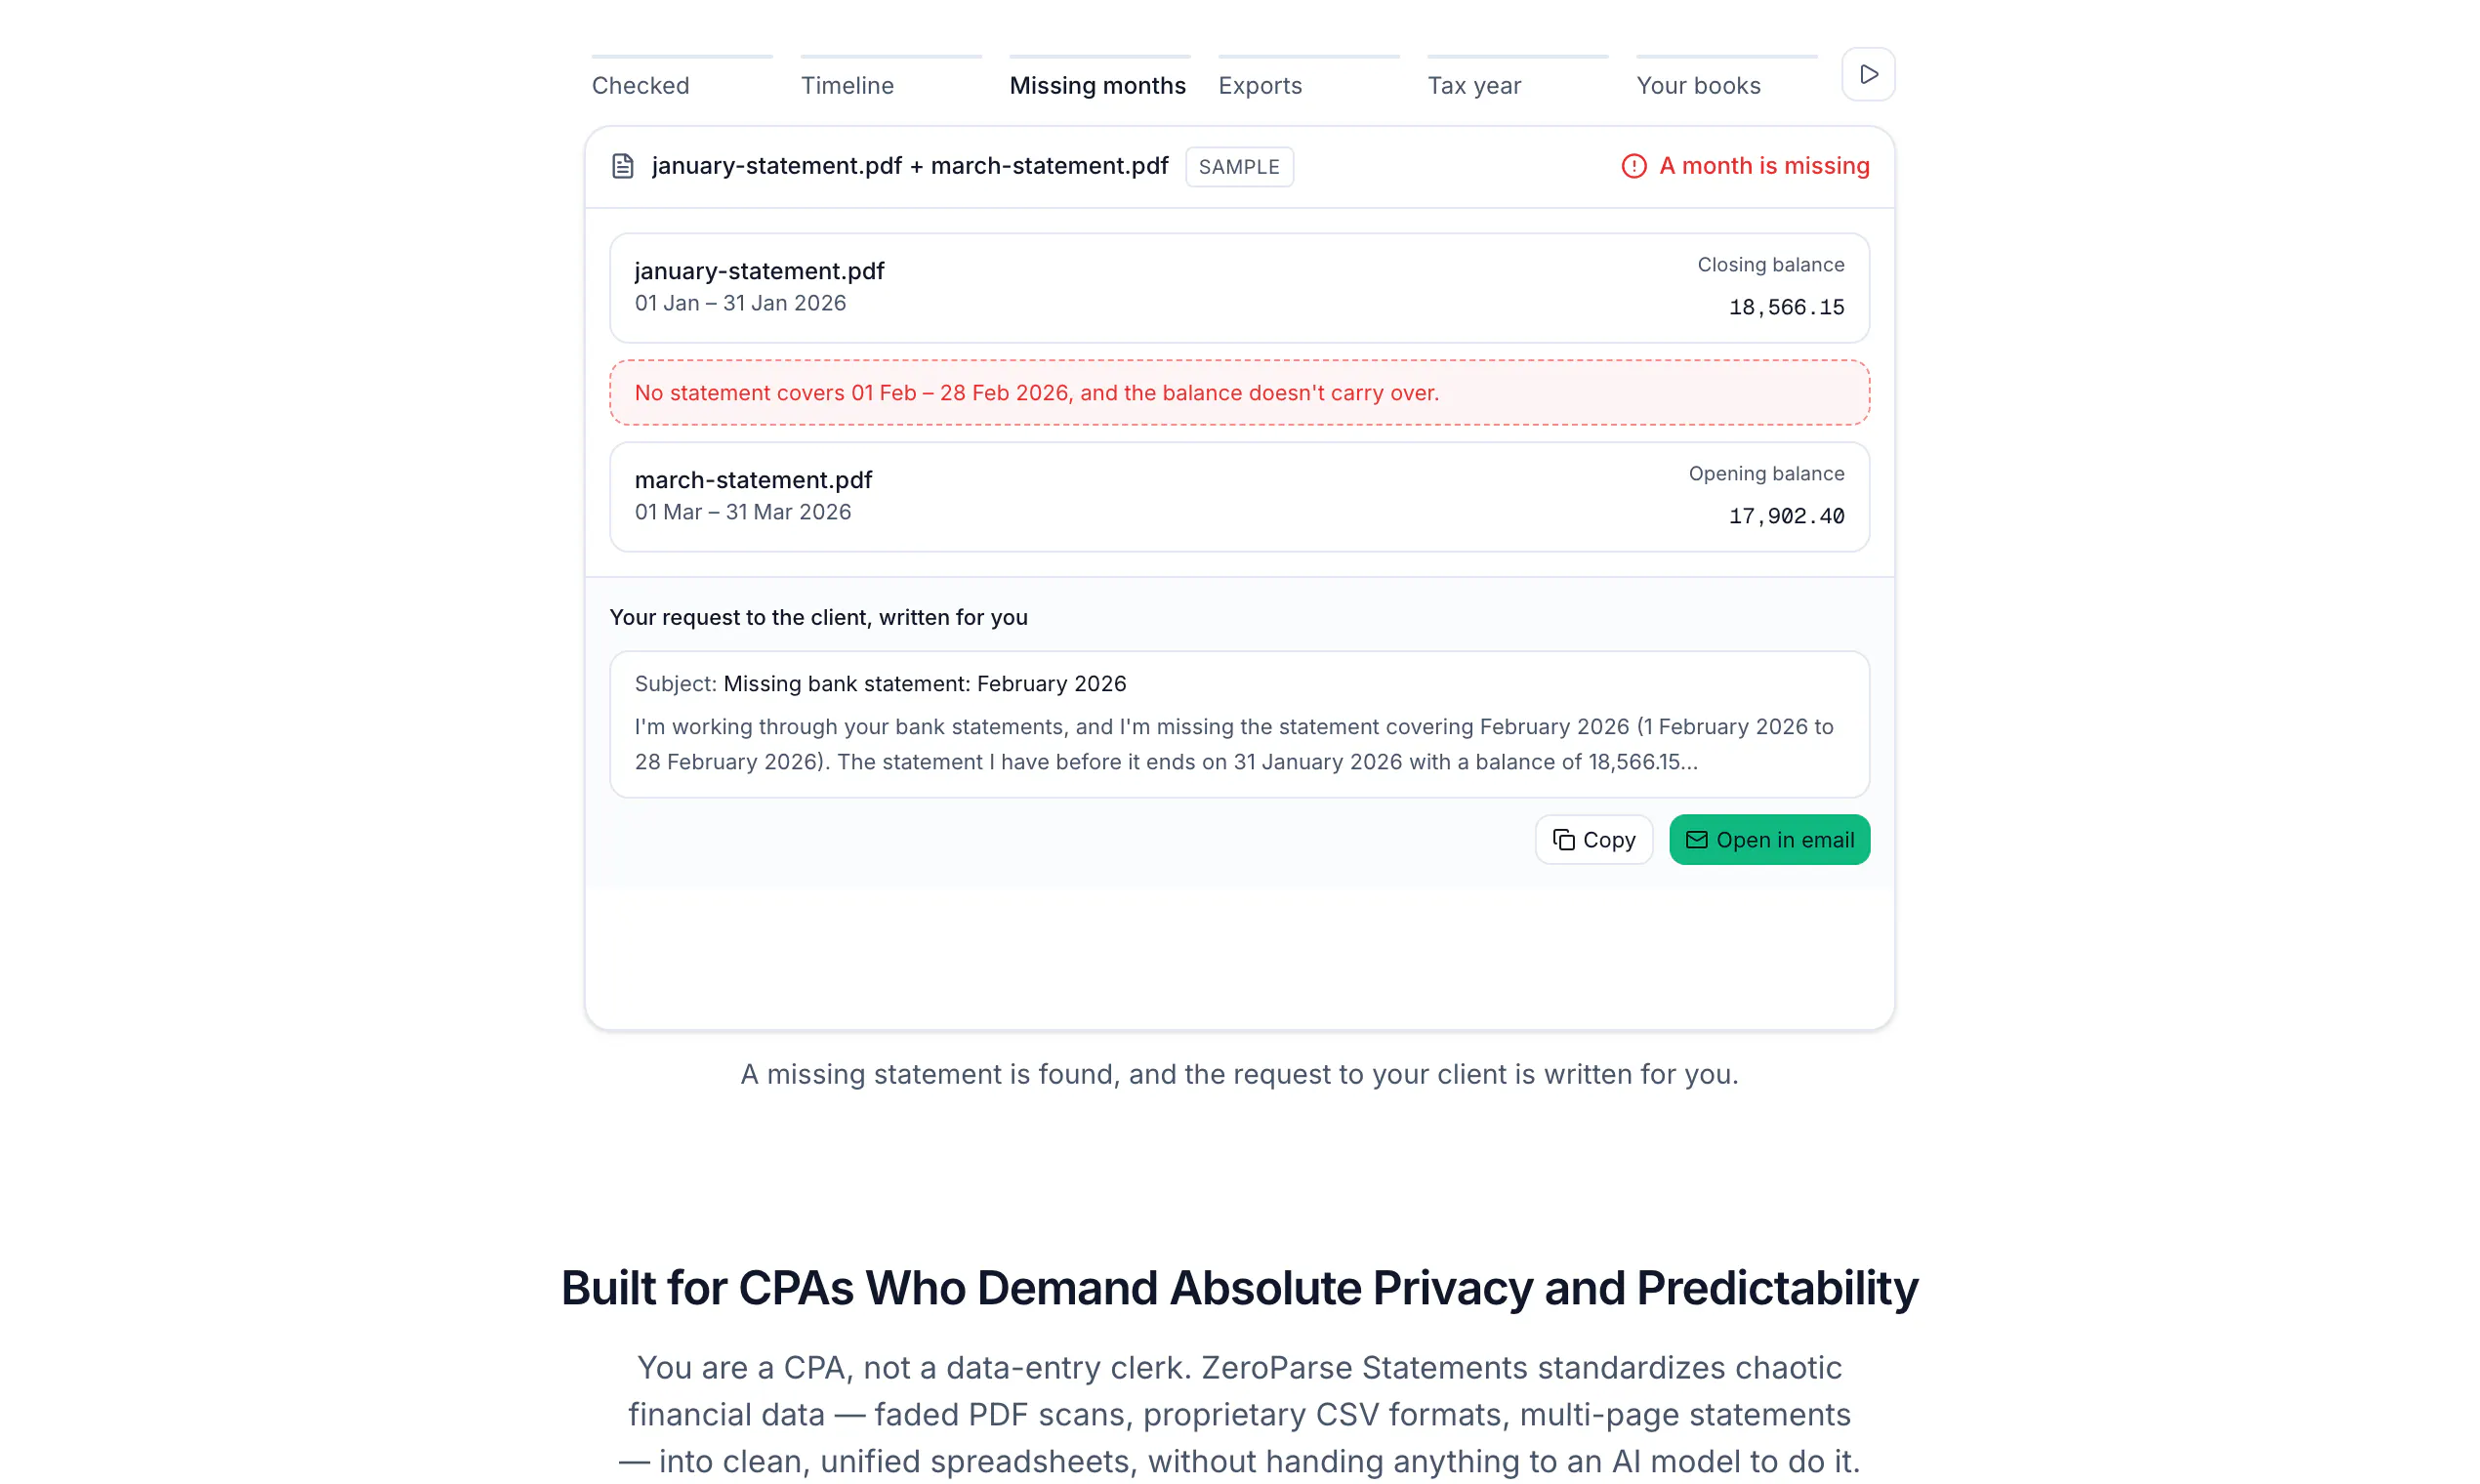Select the Missing months tab

1097,86
